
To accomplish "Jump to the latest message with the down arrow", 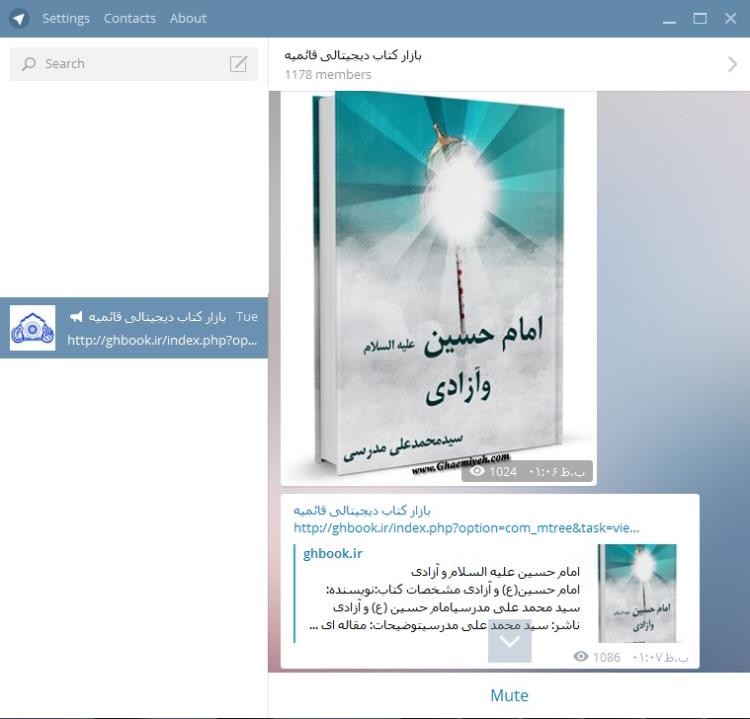I will 509,641.
